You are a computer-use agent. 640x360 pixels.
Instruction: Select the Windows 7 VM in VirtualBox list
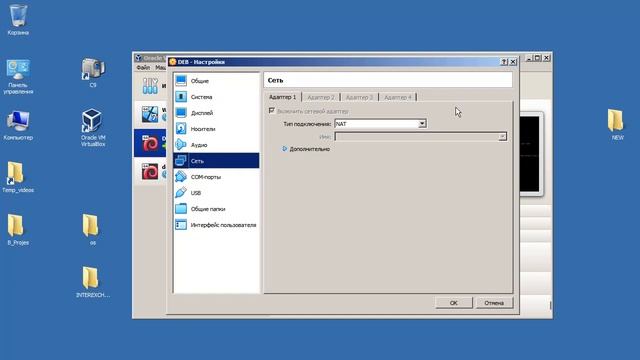150,114
